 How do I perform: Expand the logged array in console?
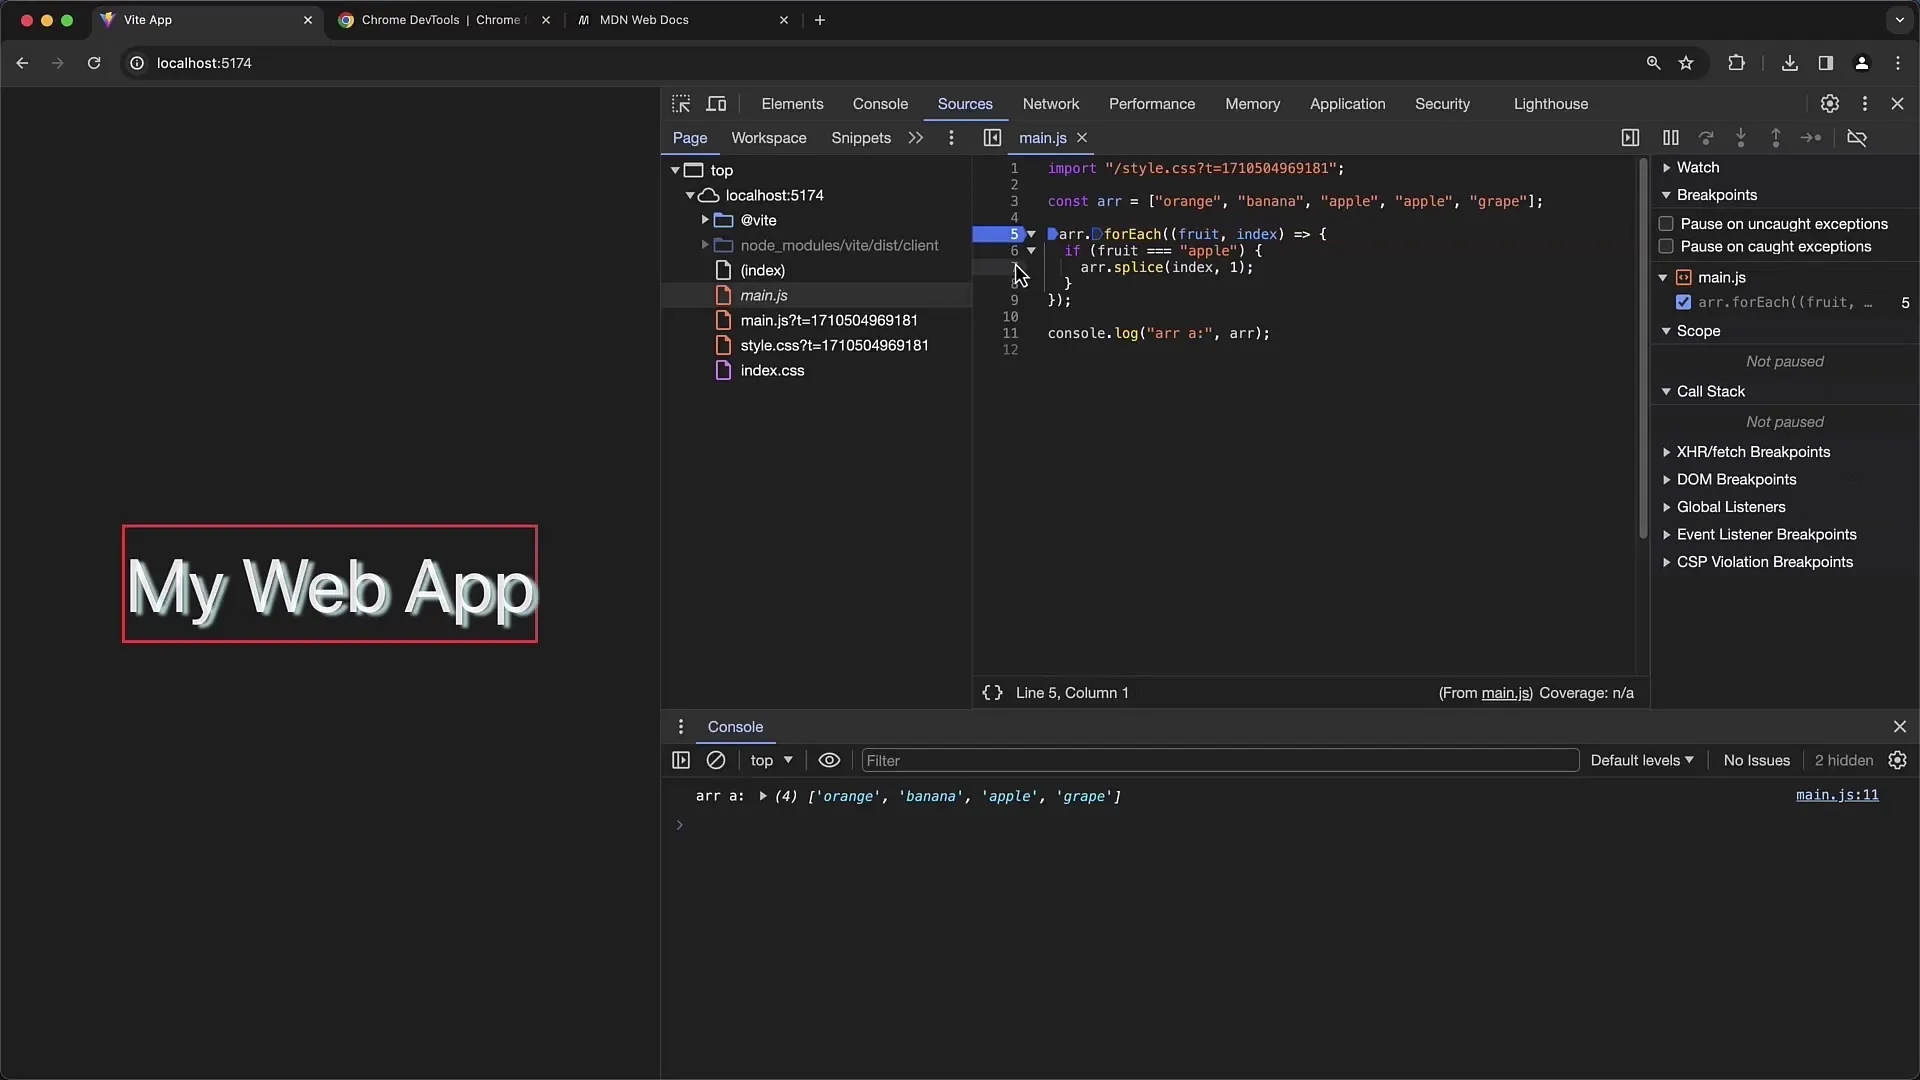click(x=762, y=797)
